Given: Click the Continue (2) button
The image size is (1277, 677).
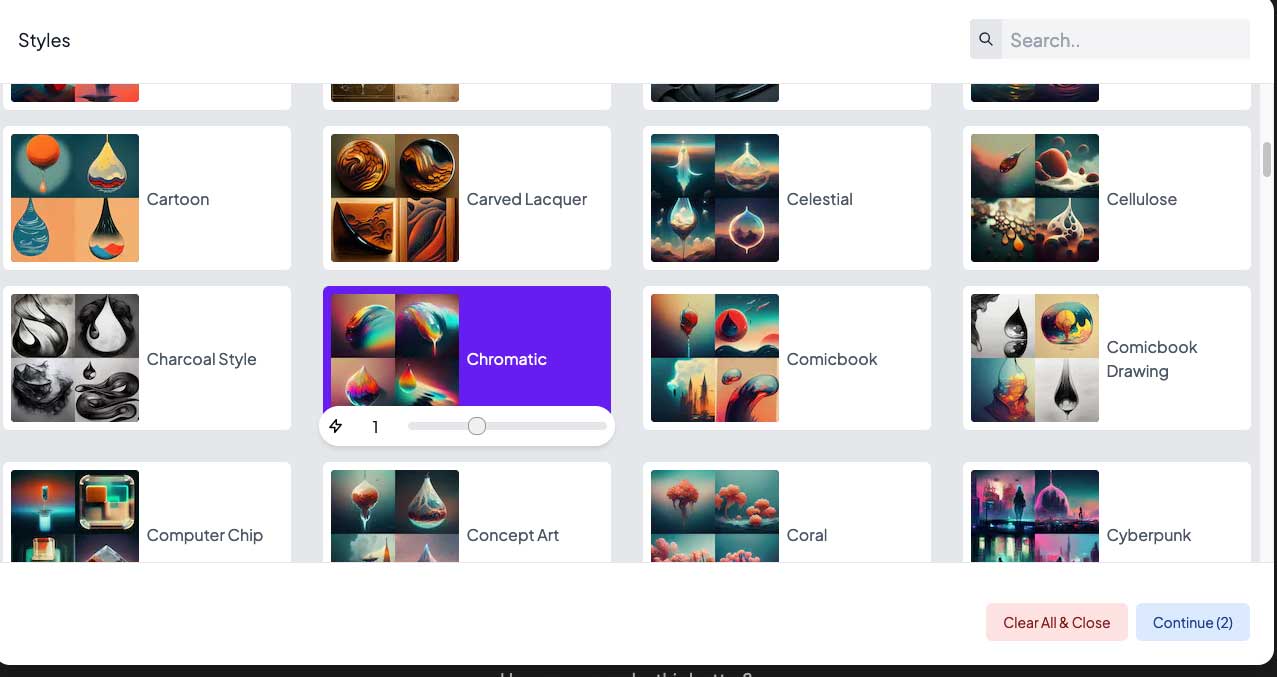Looking at the screenshot, I should (x=1193, y=622).
